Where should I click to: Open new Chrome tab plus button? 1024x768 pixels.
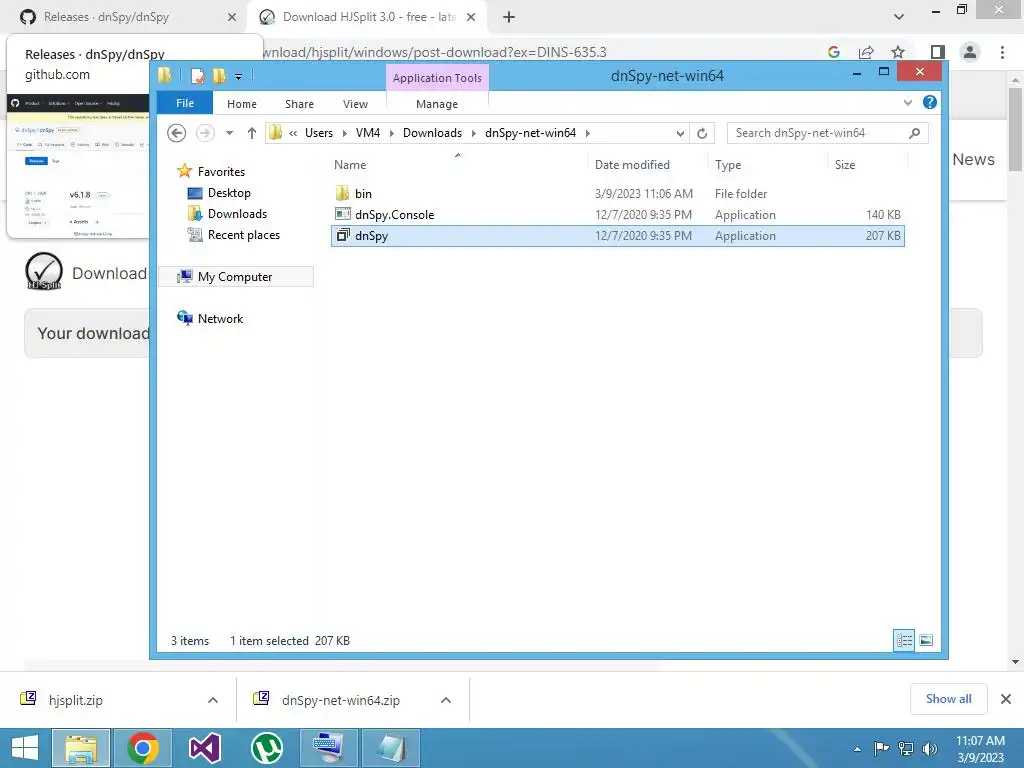509,17
